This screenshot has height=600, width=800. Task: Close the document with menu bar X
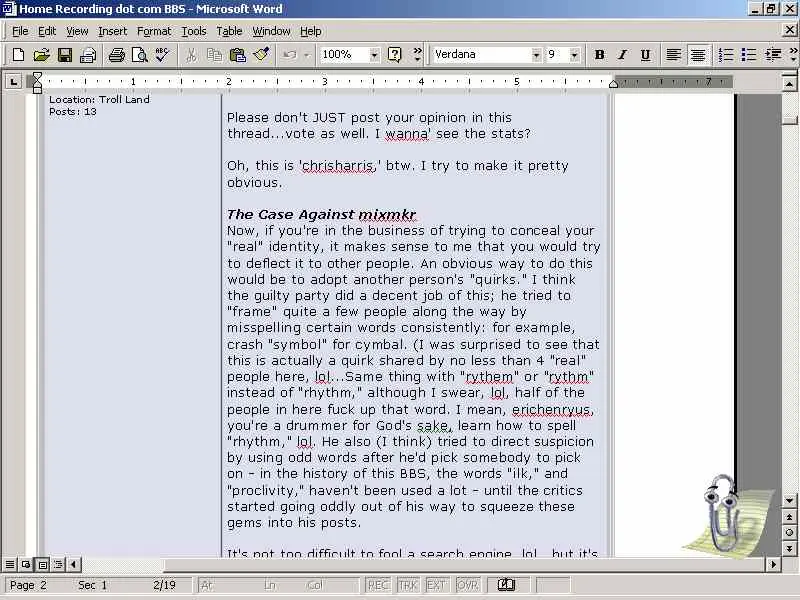[x=789, y=30]
